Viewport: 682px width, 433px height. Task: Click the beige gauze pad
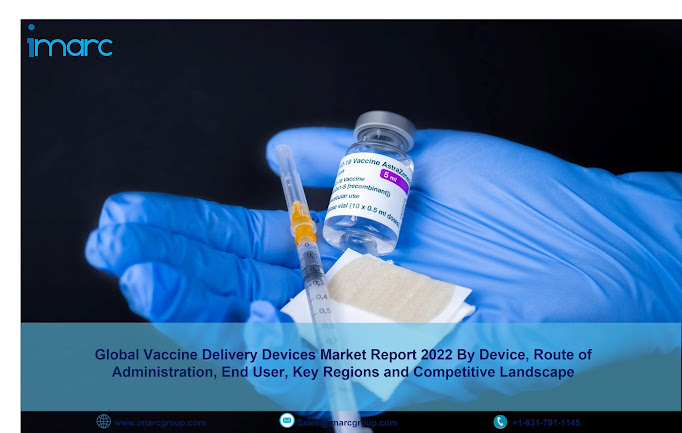click(392, 289)
